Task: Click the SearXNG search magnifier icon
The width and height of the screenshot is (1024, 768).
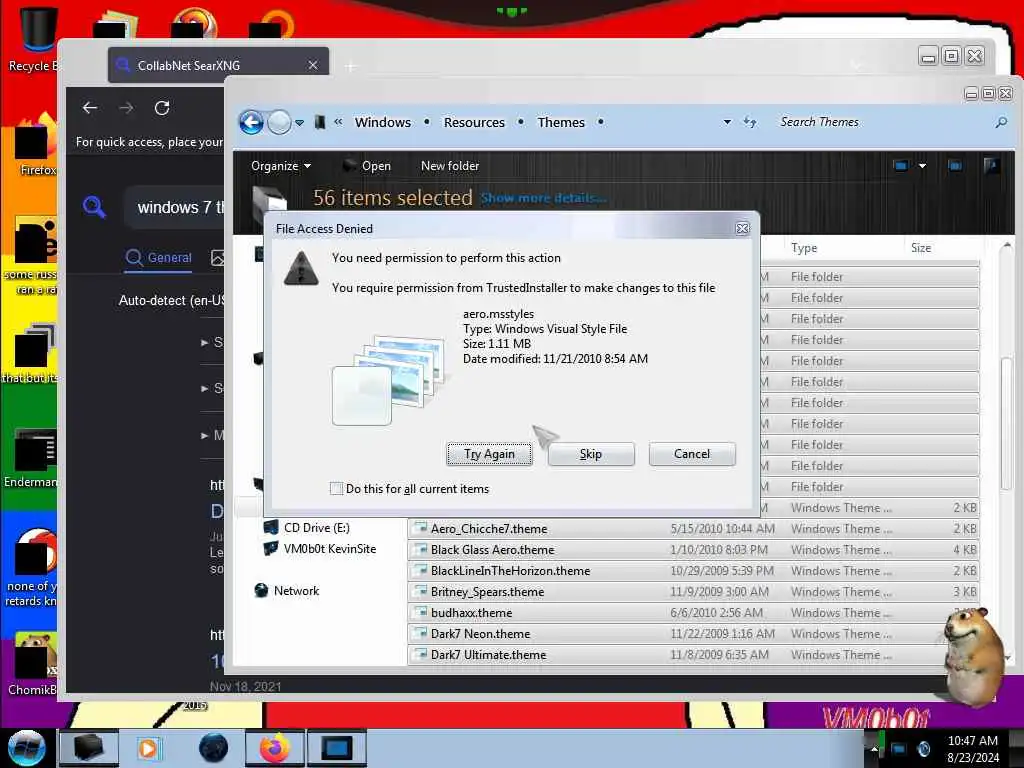Action: [x=94, y=207]
